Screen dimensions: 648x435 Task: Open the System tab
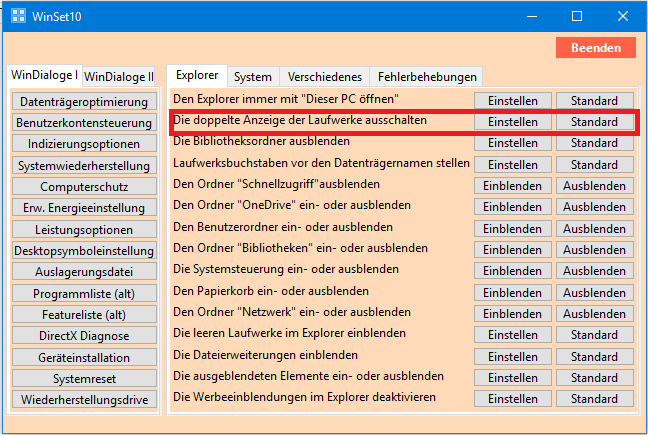click(253, 77)
